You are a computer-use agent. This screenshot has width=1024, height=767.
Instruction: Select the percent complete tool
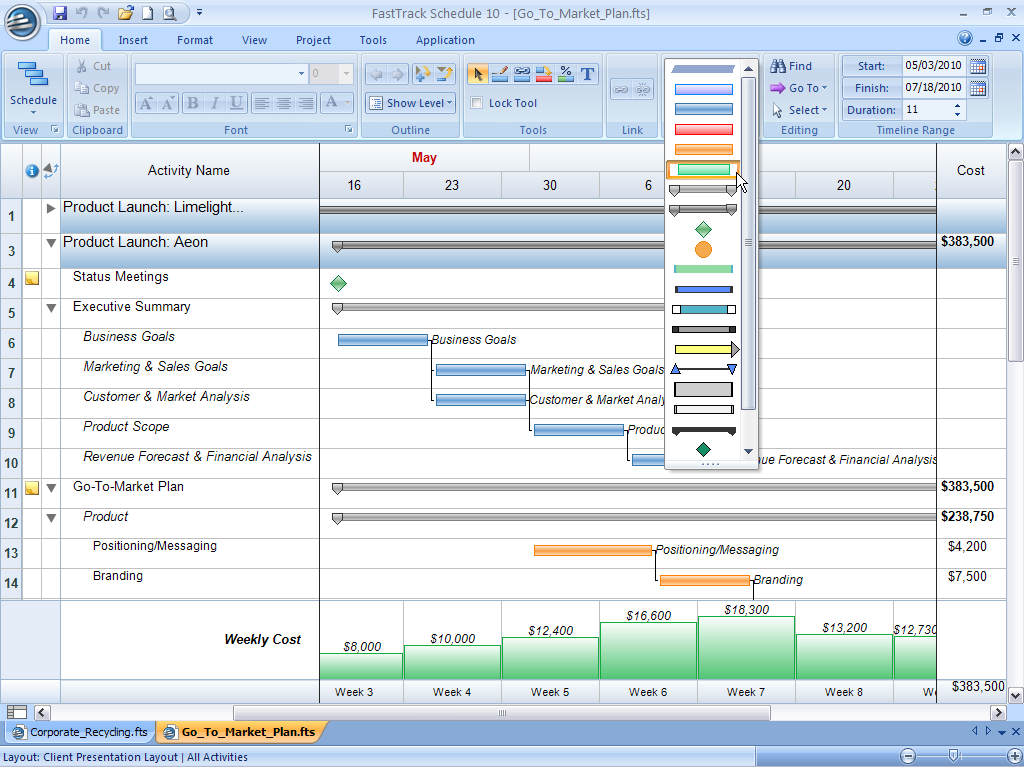(566, 74)
